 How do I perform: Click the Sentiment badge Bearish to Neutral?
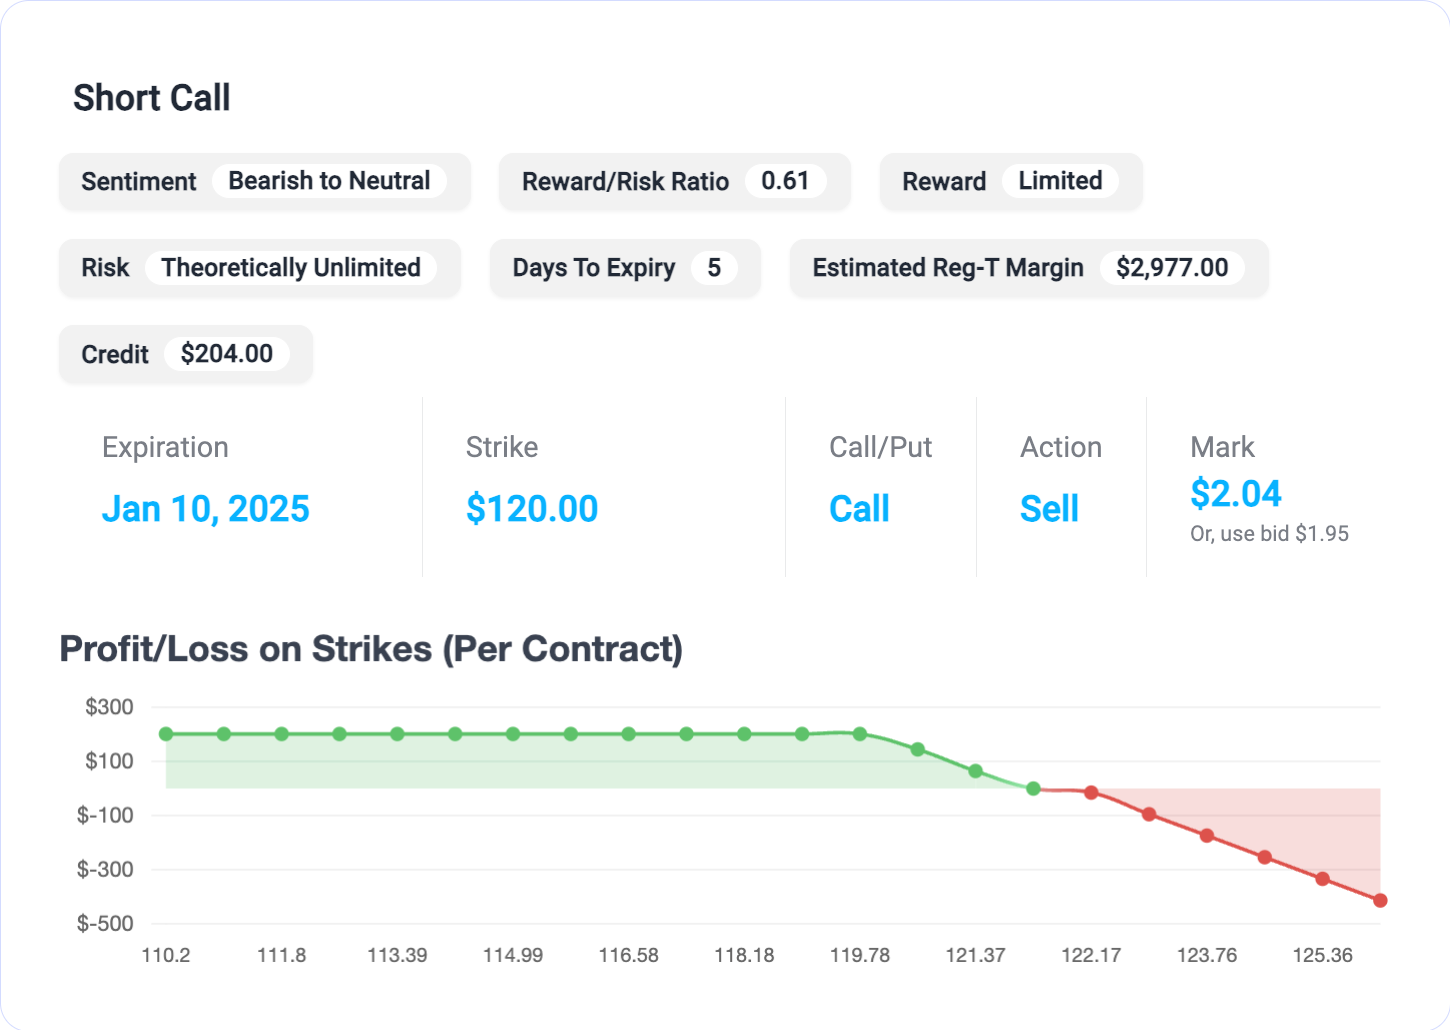point(330,181)
